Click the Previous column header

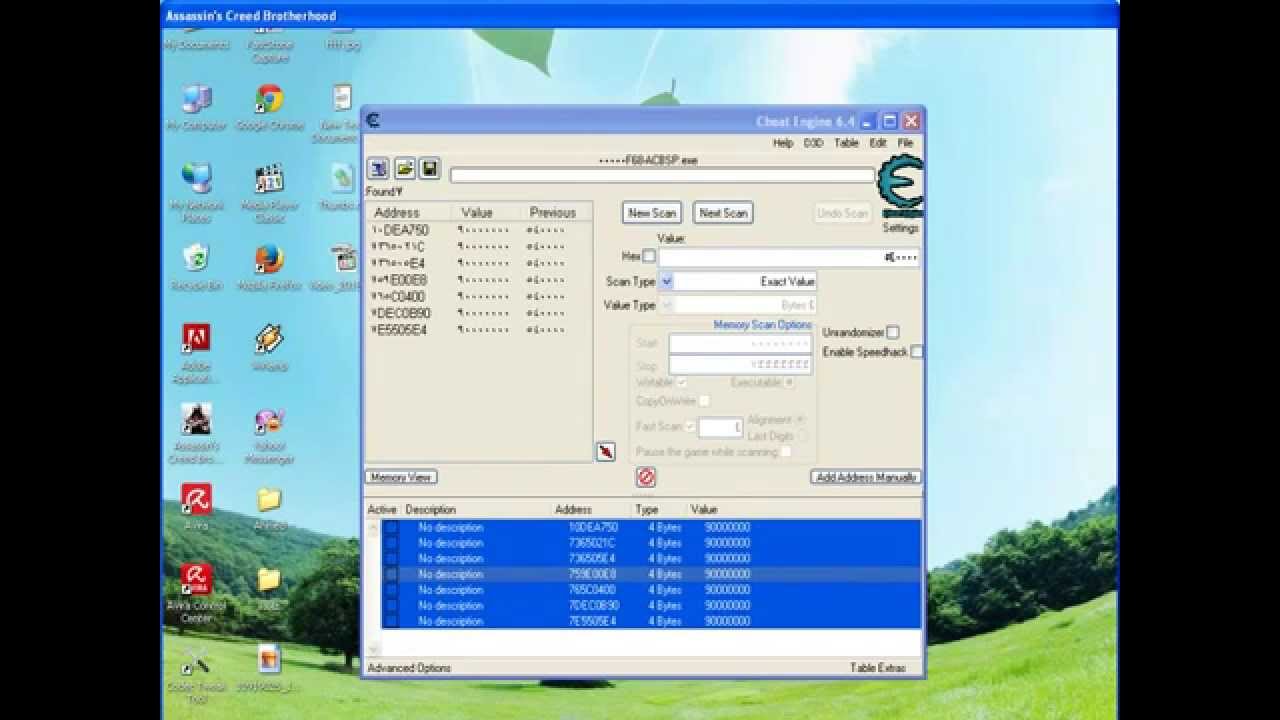tap(556, 213)
